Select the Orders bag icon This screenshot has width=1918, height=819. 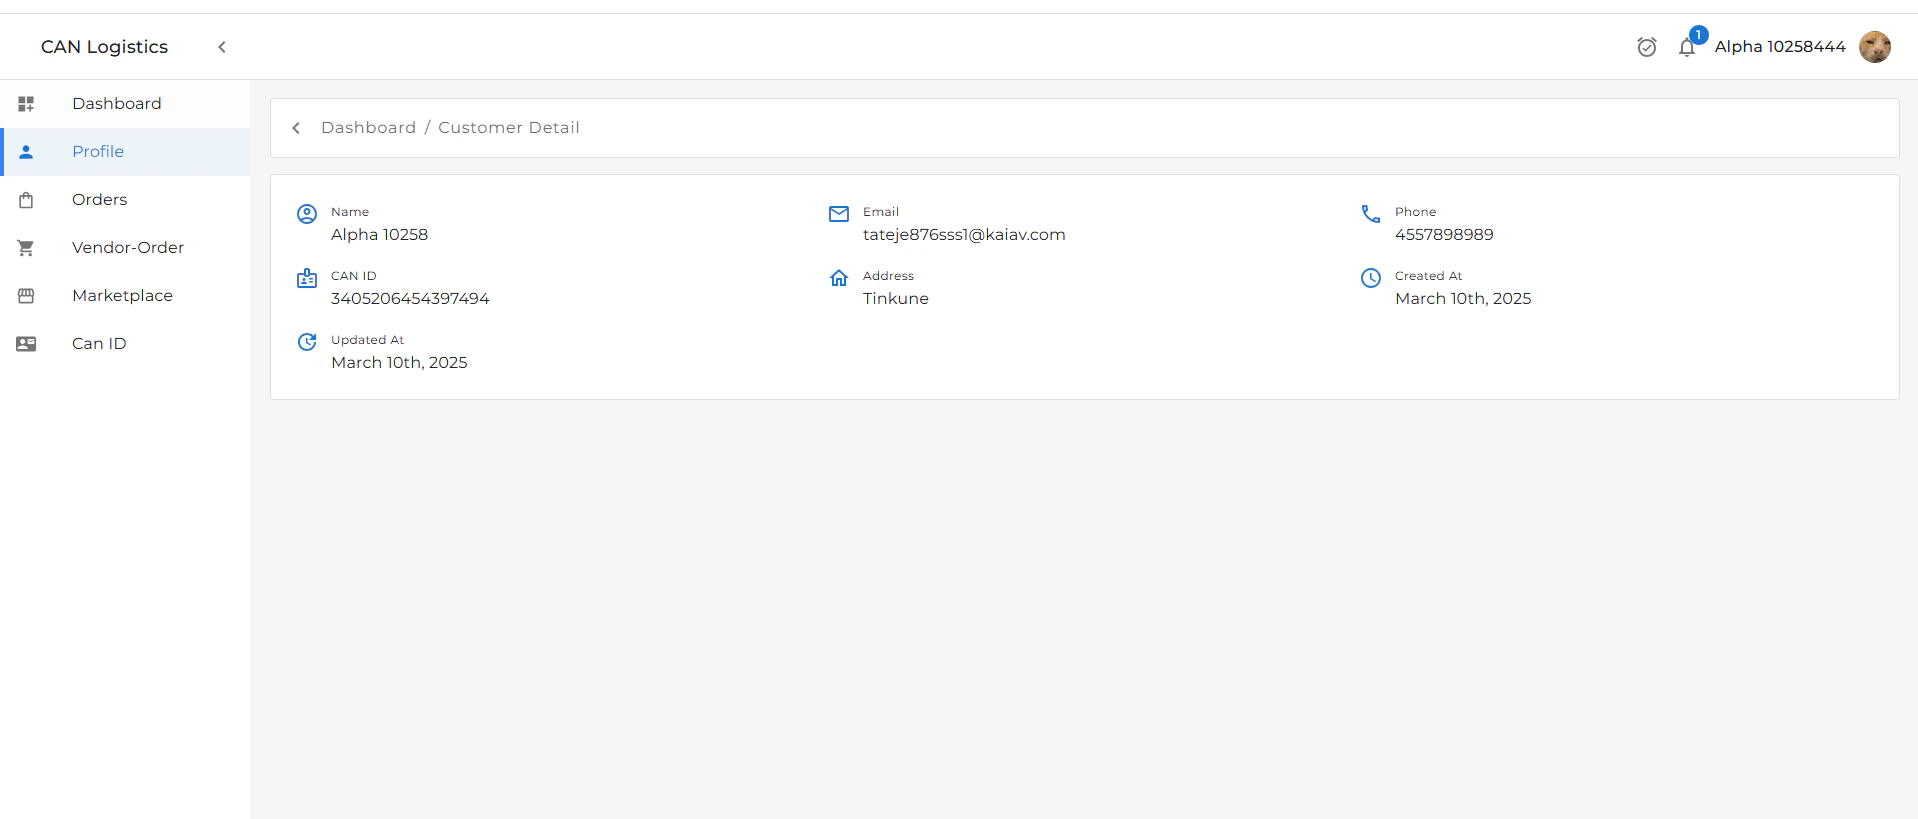click(x=26, y=200)
